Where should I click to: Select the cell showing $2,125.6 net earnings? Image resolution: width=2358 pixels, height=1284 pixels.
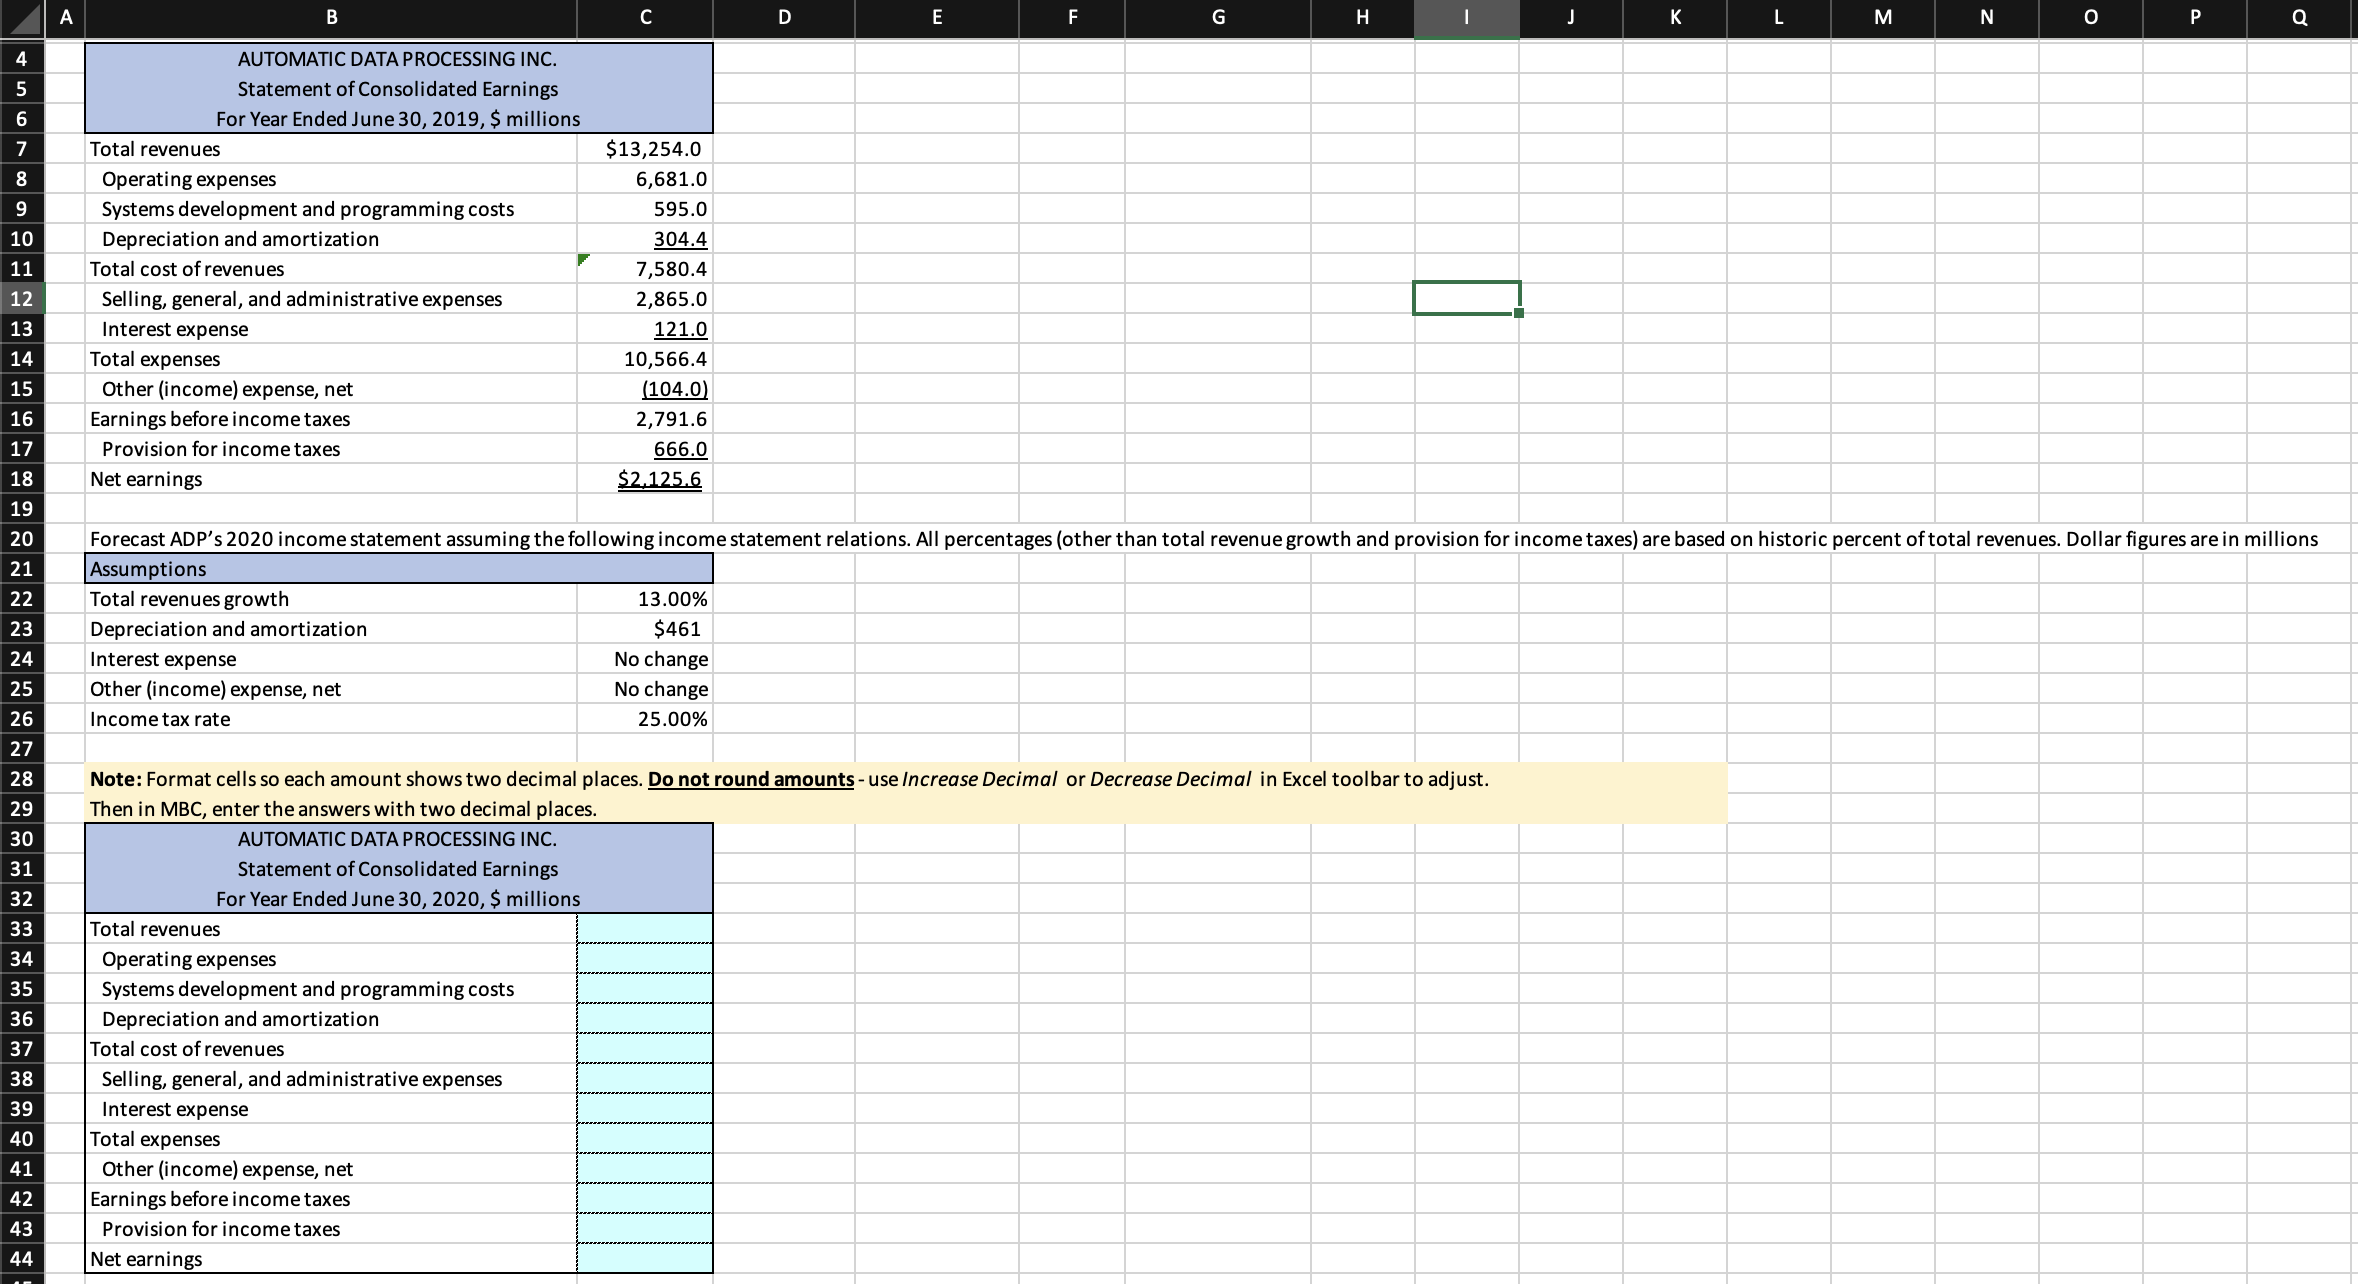(x=645, y=478)
